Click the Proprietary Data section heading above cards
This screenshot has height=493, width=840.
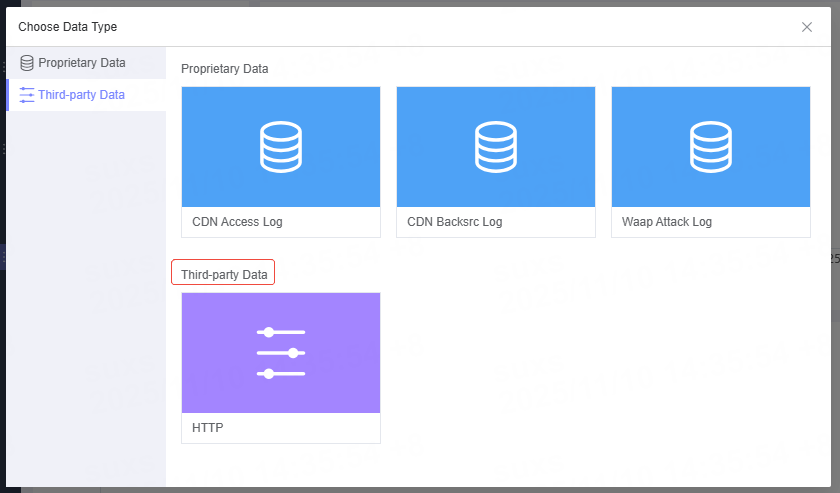[224, 69]
